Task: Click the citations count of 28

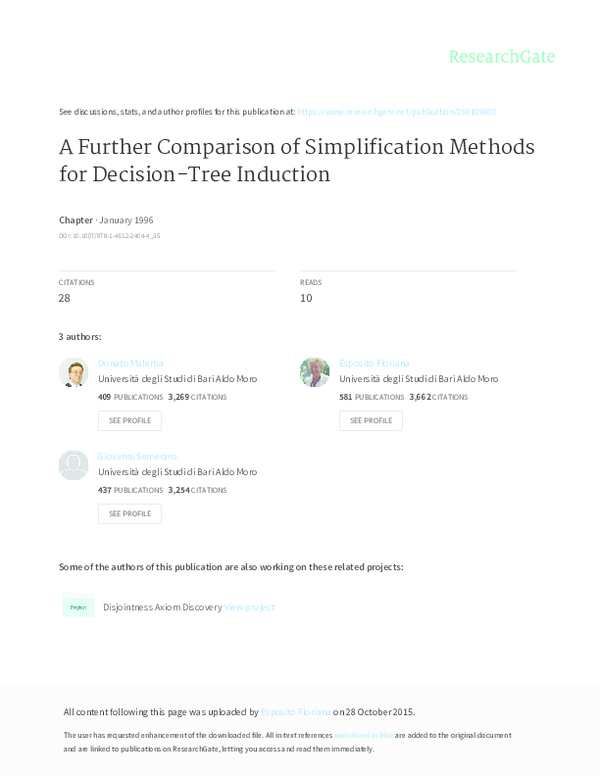Action: click(64, 298)
